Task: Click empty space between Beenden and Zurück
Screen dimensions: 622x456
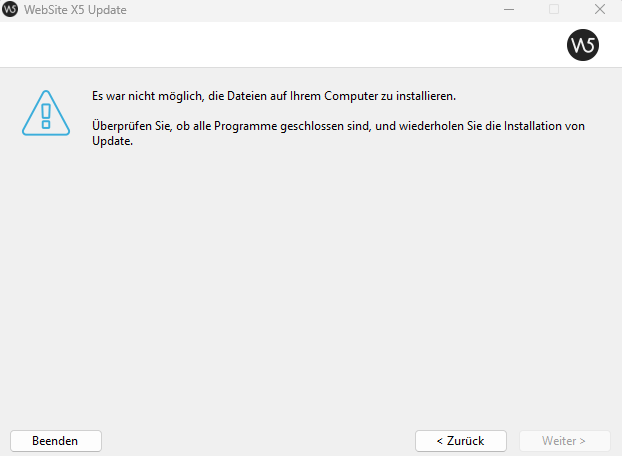Action: [258, 440]
